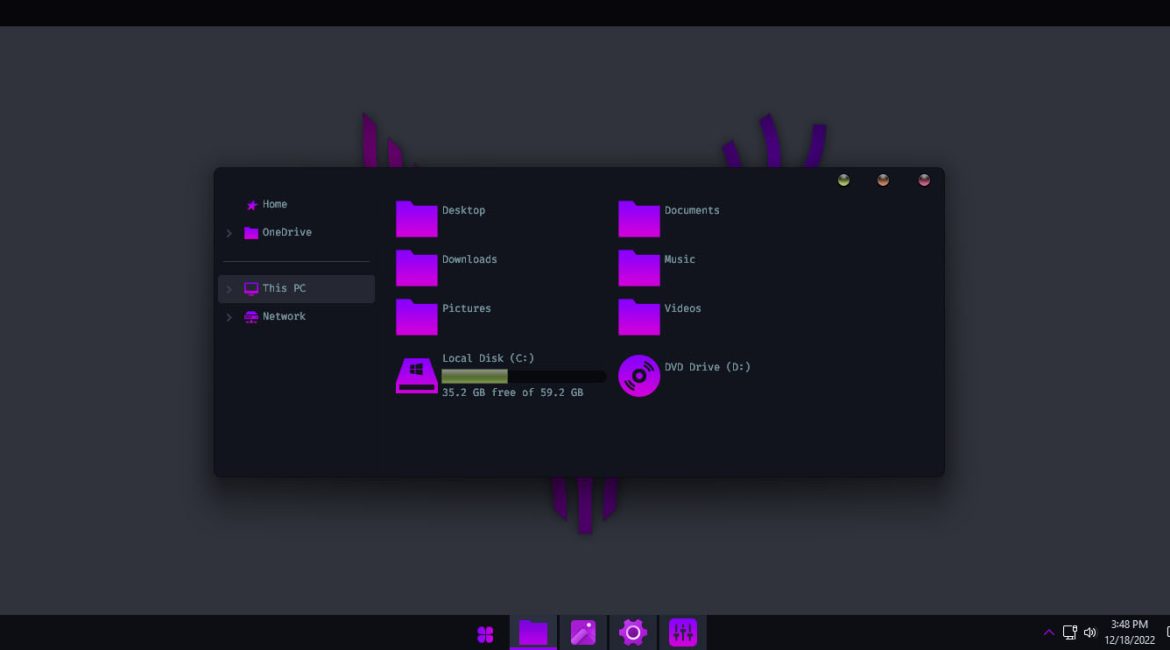The height and width of the screenshot is (650, 1170).
Task: Open the Videos folder
Action: point(639,317)
